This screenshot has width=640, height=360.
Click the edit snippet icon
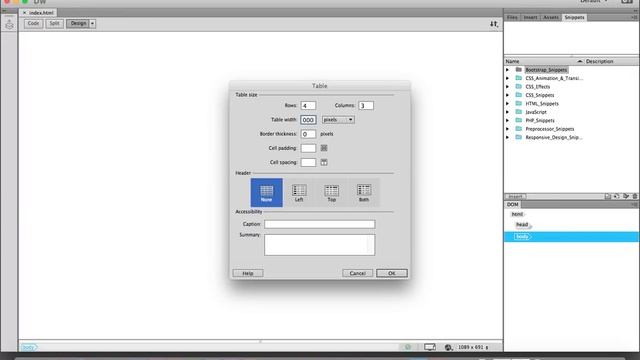(x=626, y=196)
